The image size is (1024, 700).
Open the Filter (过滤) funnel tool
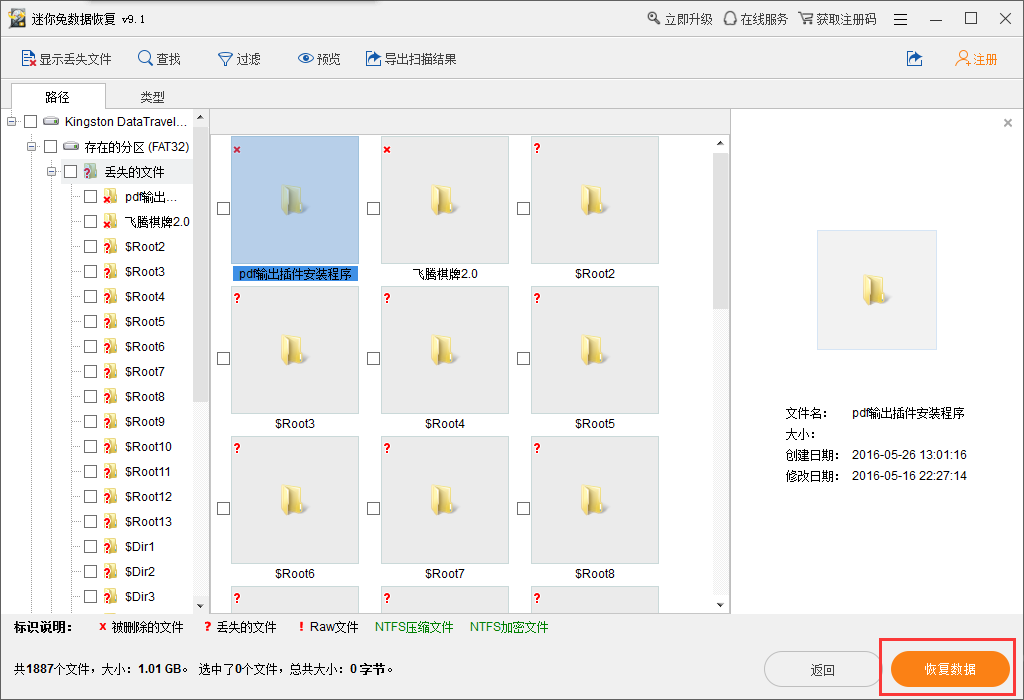point(225,59)
